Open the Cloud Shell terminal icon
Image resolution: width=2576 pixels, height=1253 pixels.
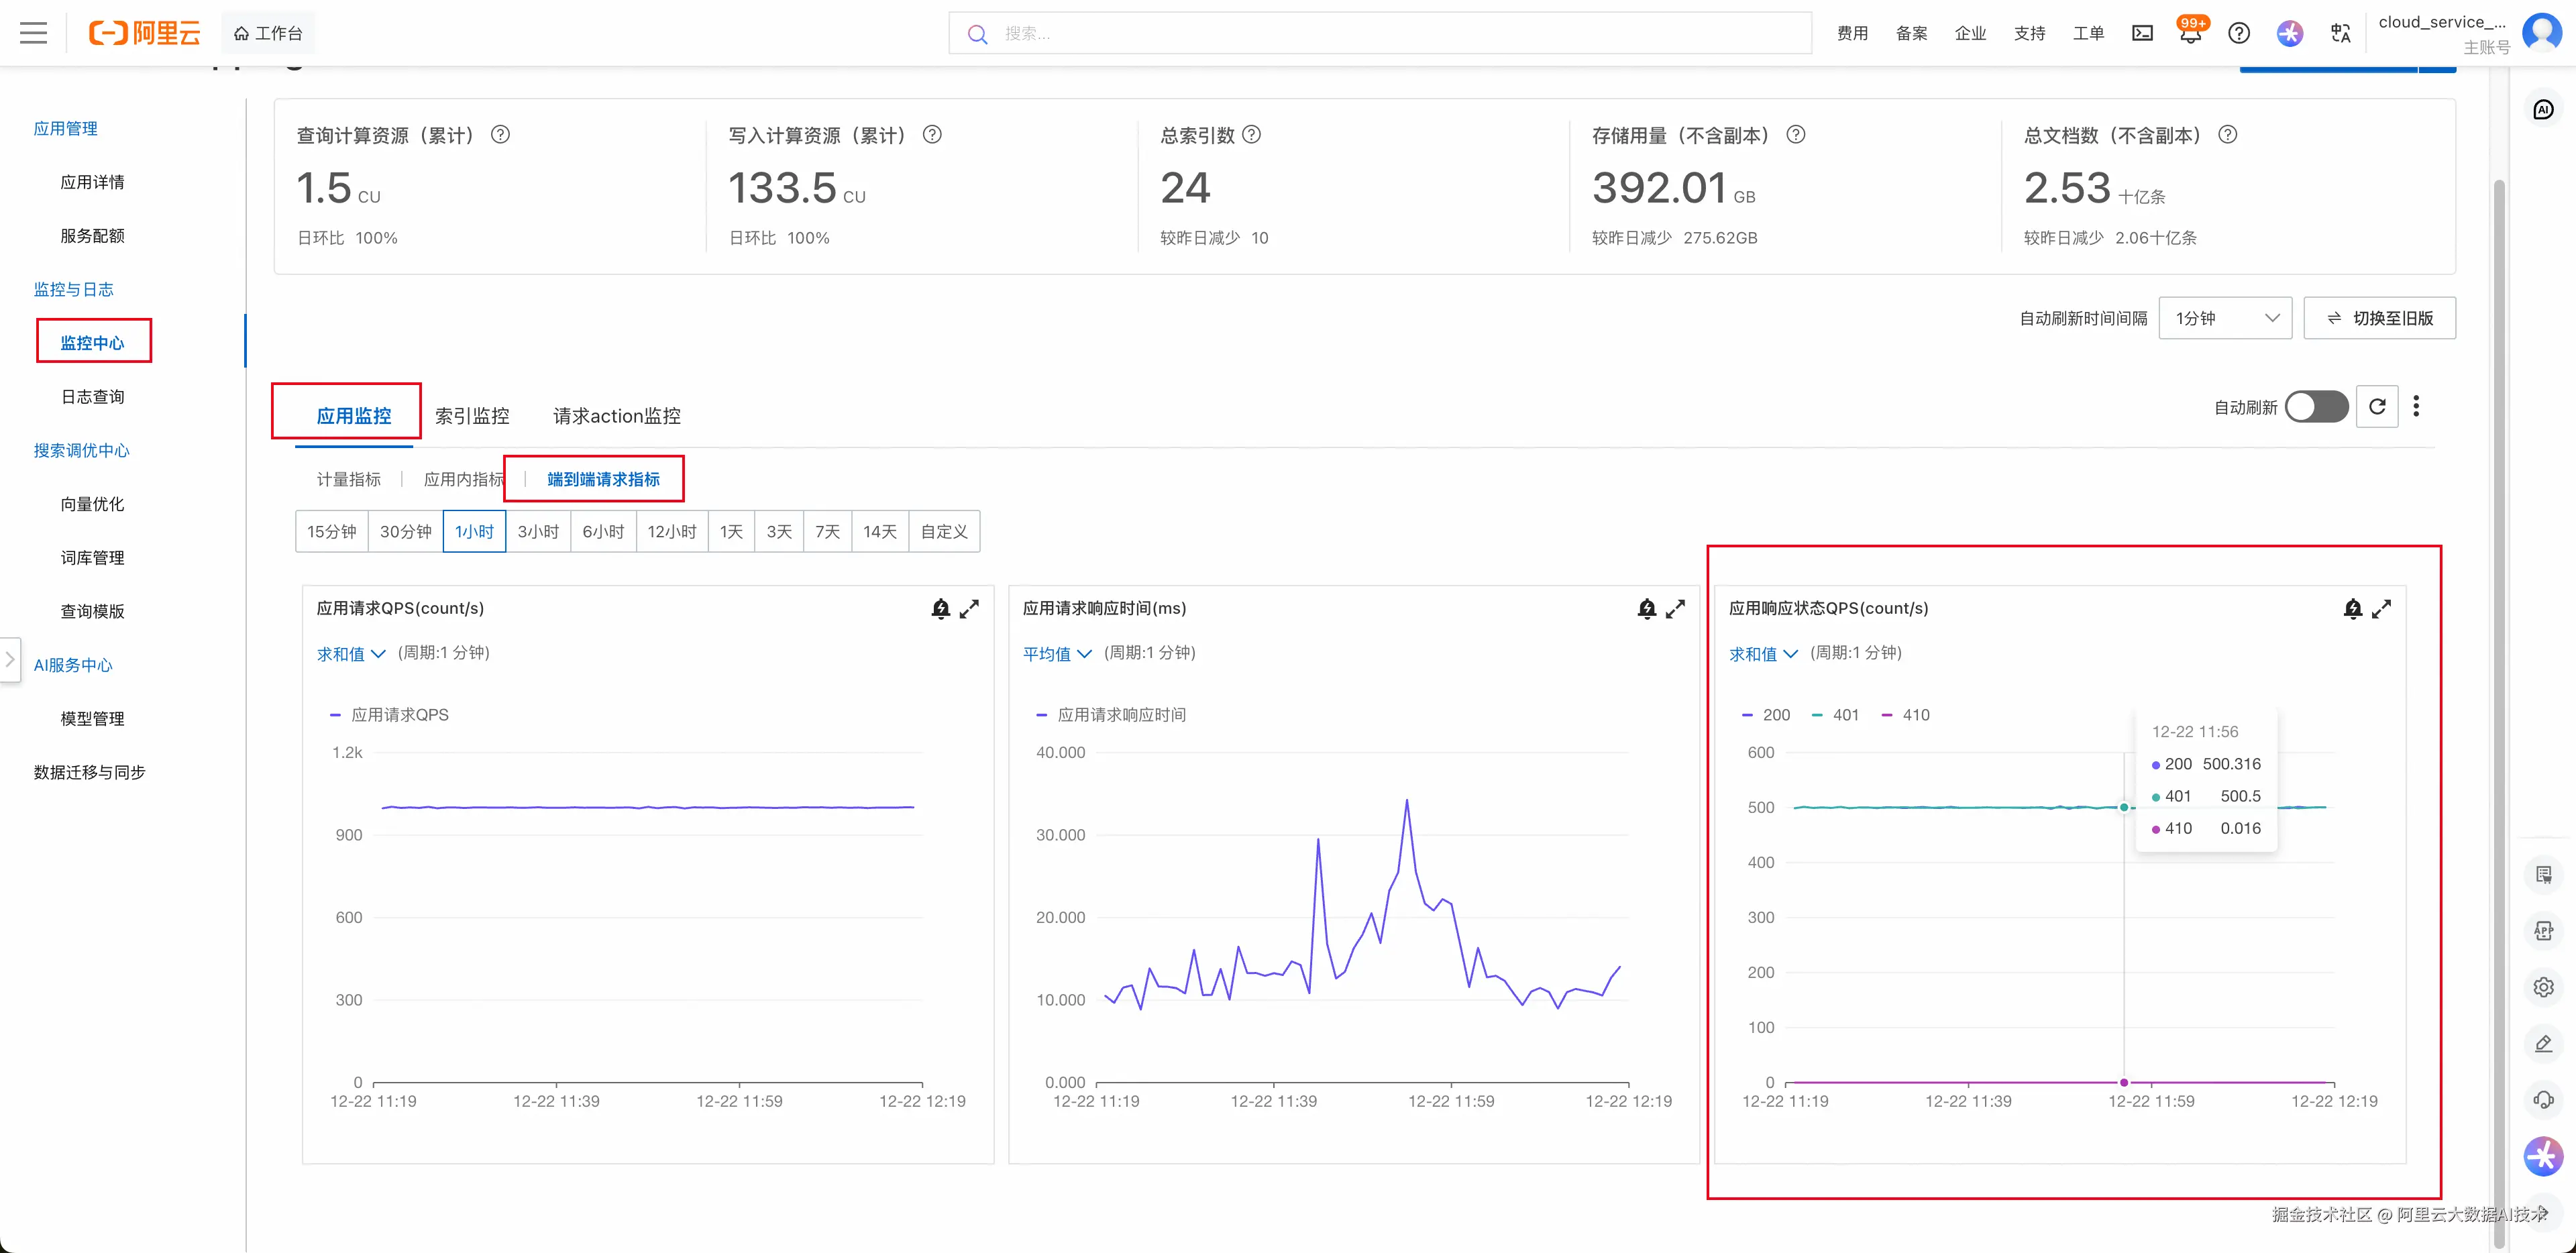point(2142,34)
